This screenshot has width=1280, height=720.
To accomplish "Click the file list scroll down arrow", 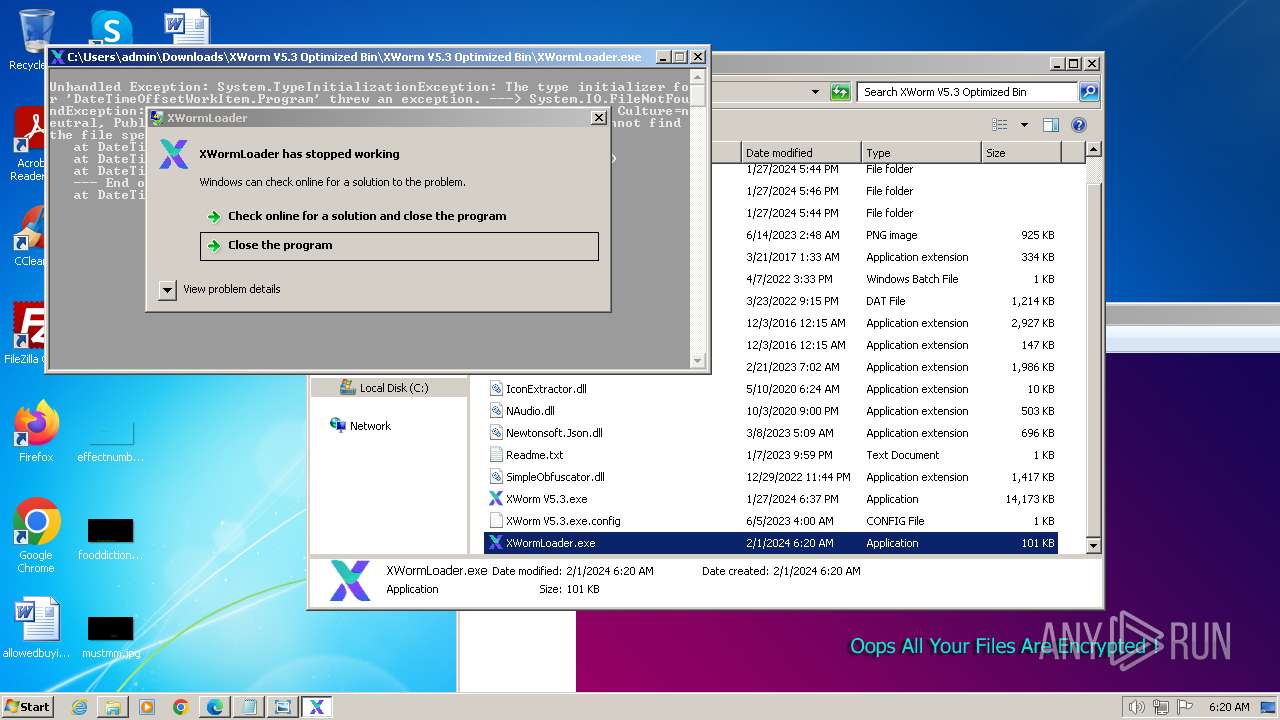I will point(1093,545).
